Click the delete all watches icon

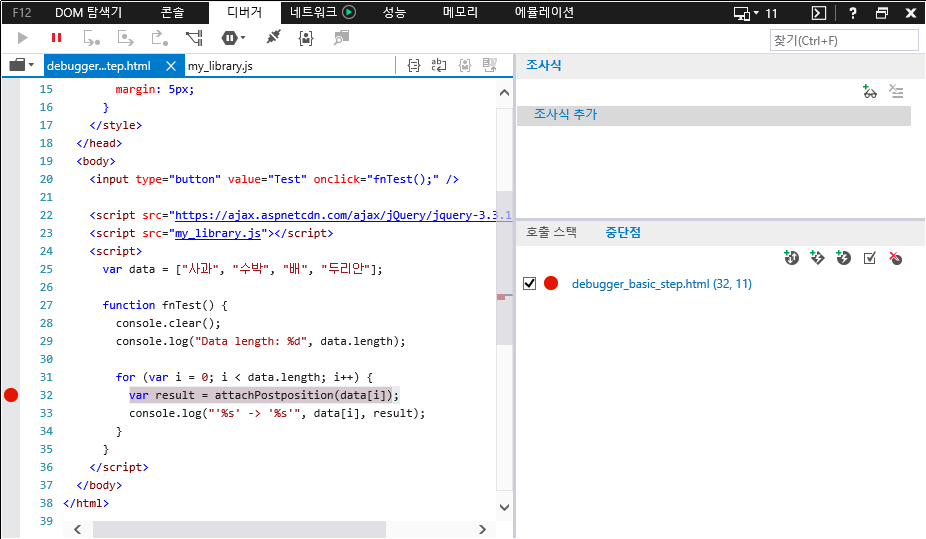(x=896, y=92)
